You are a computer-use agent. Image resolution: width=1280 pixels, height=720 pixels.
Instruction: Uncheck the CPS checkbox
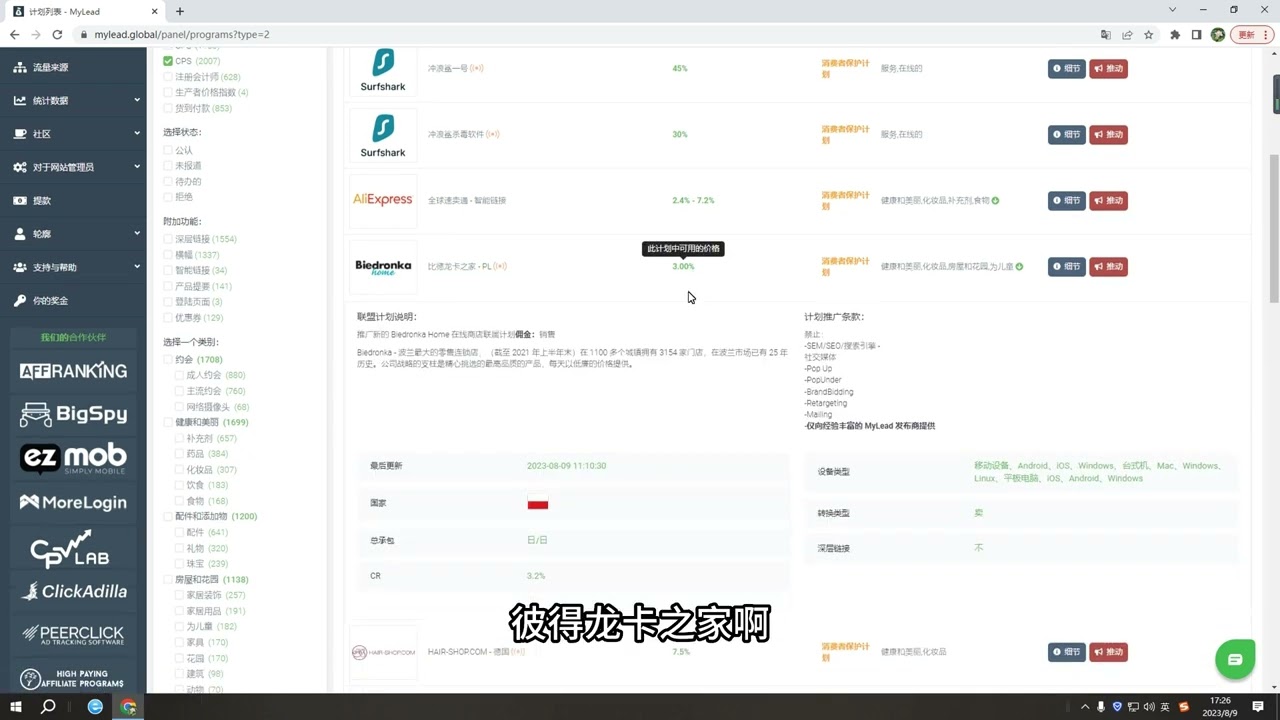pyautogui.click(x=168, y=61)
